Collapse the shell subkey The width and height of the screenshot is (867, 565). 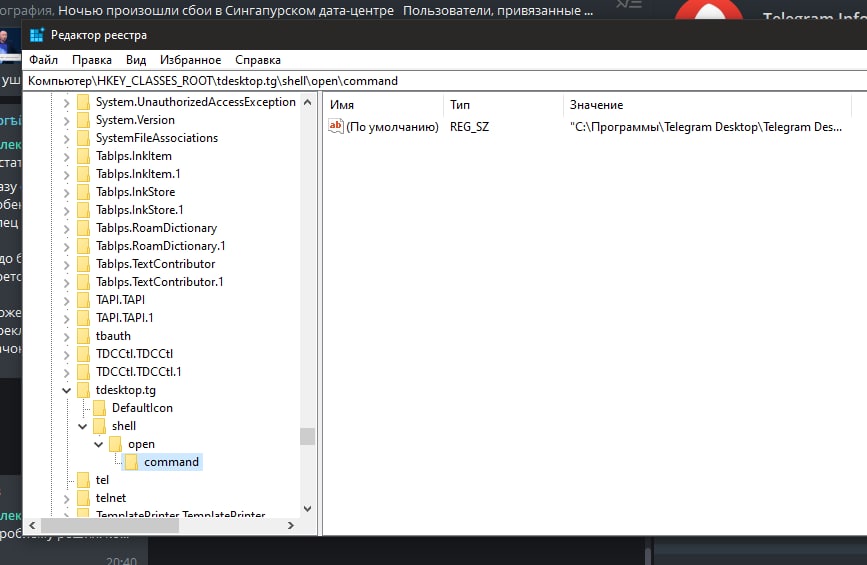point(82,426)
